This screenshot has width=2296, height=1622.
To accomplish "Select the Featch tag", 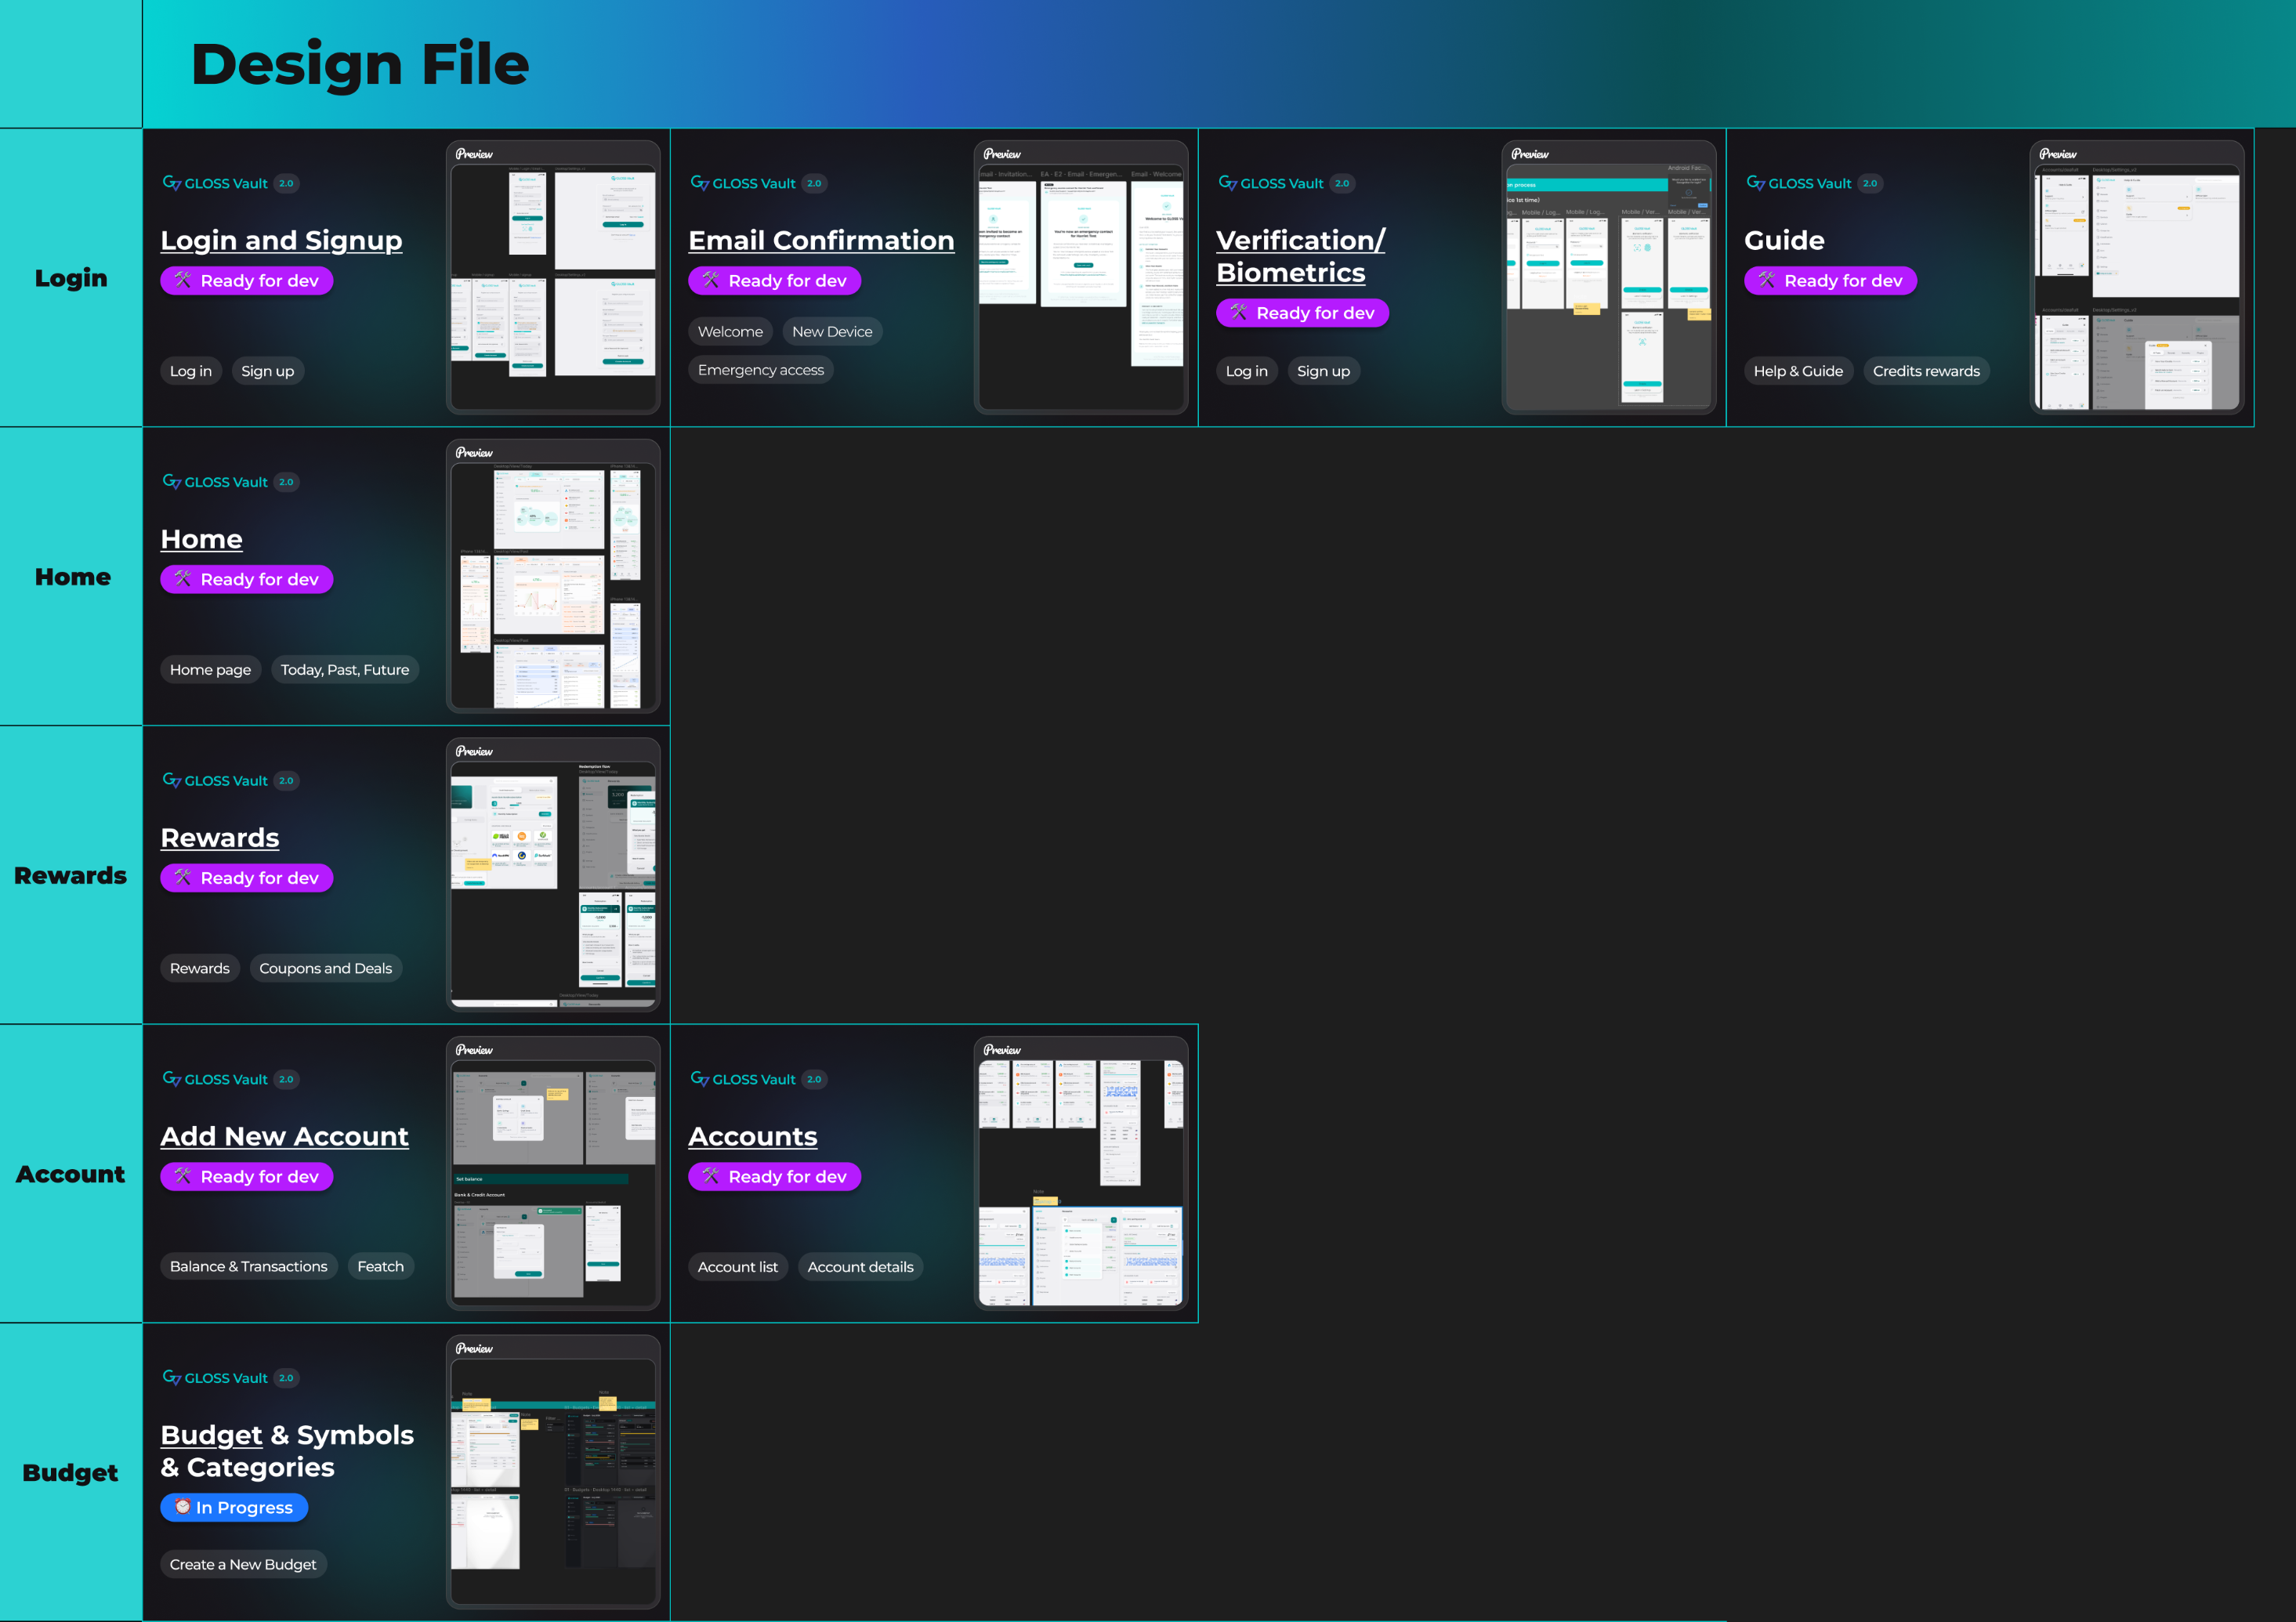I will pyautogui.click(x=381, y=1267).
